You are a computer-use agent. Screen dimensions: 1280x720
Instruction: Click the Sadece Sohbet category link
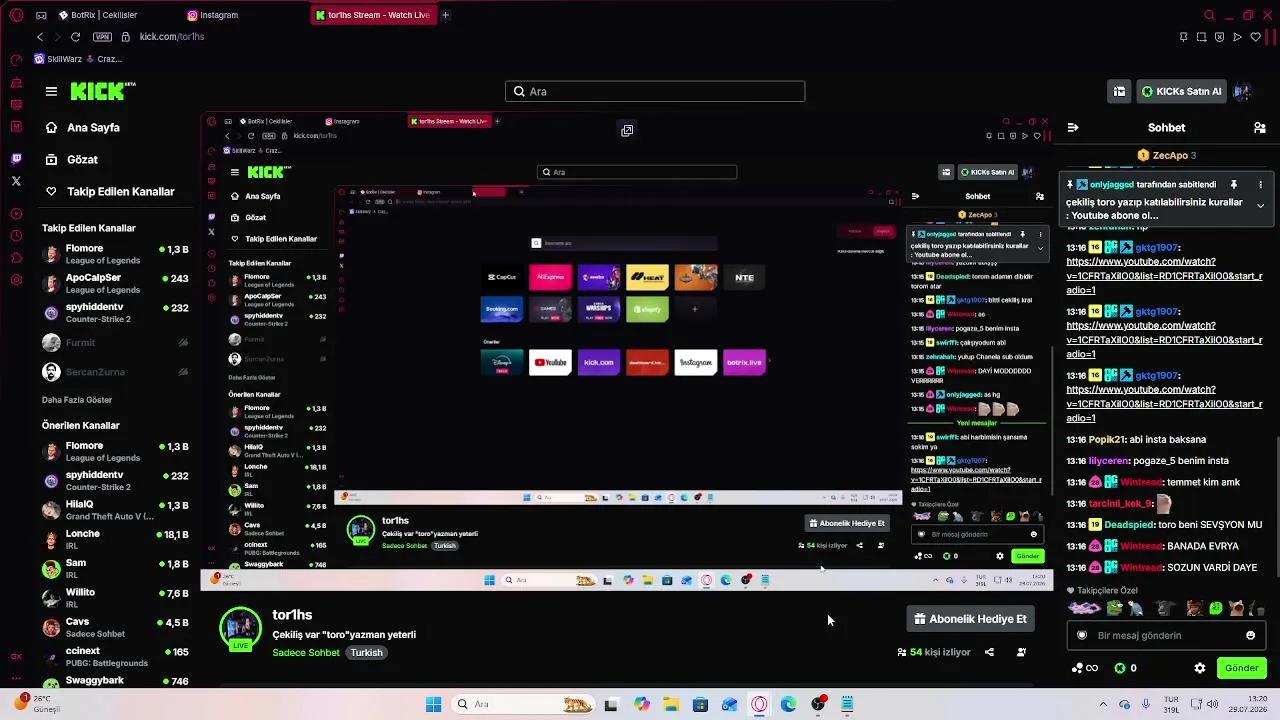tap(306, 652)
